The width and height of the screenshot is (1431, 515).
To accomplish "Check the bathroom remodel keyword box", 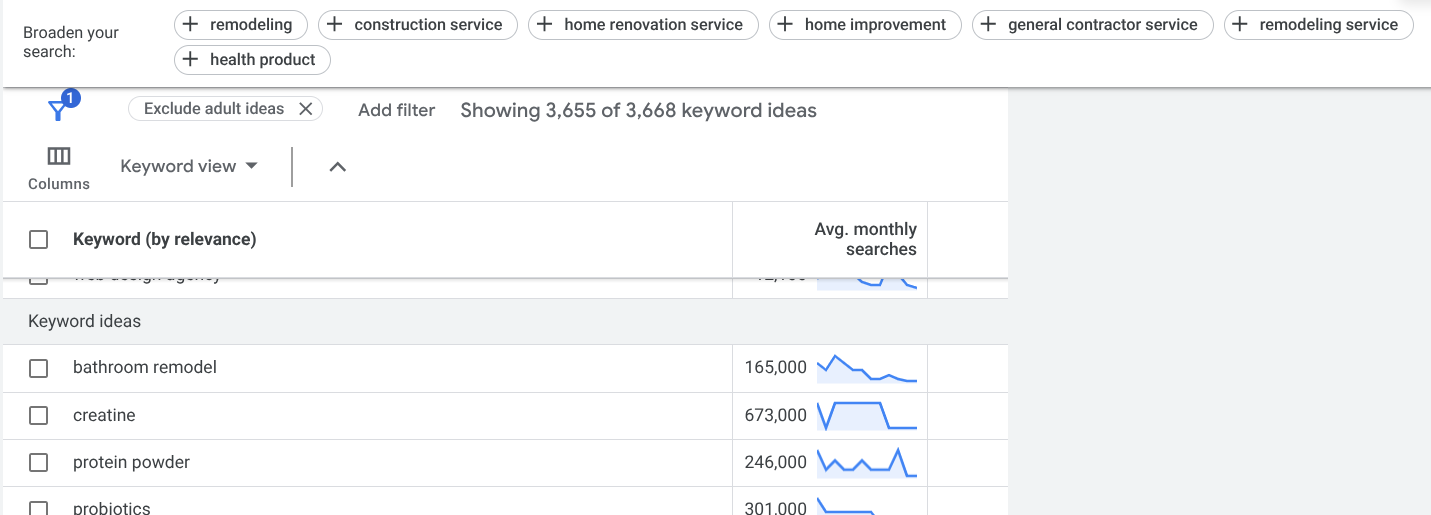I will pos(39,368).
